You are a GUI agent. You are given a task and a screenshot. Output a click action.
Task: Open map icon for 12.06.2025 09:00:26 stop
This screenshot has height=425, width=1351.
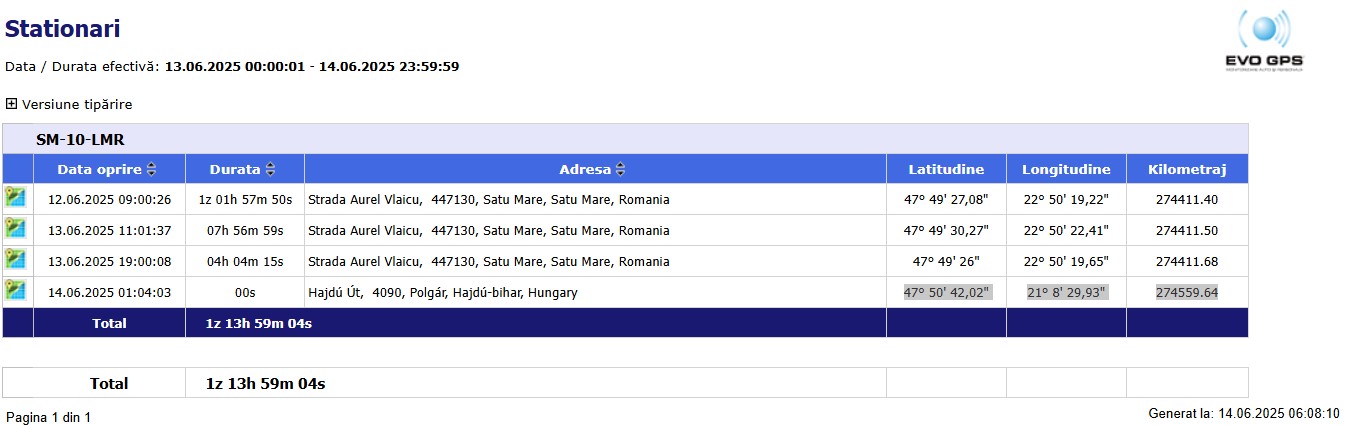coord(14,197)
